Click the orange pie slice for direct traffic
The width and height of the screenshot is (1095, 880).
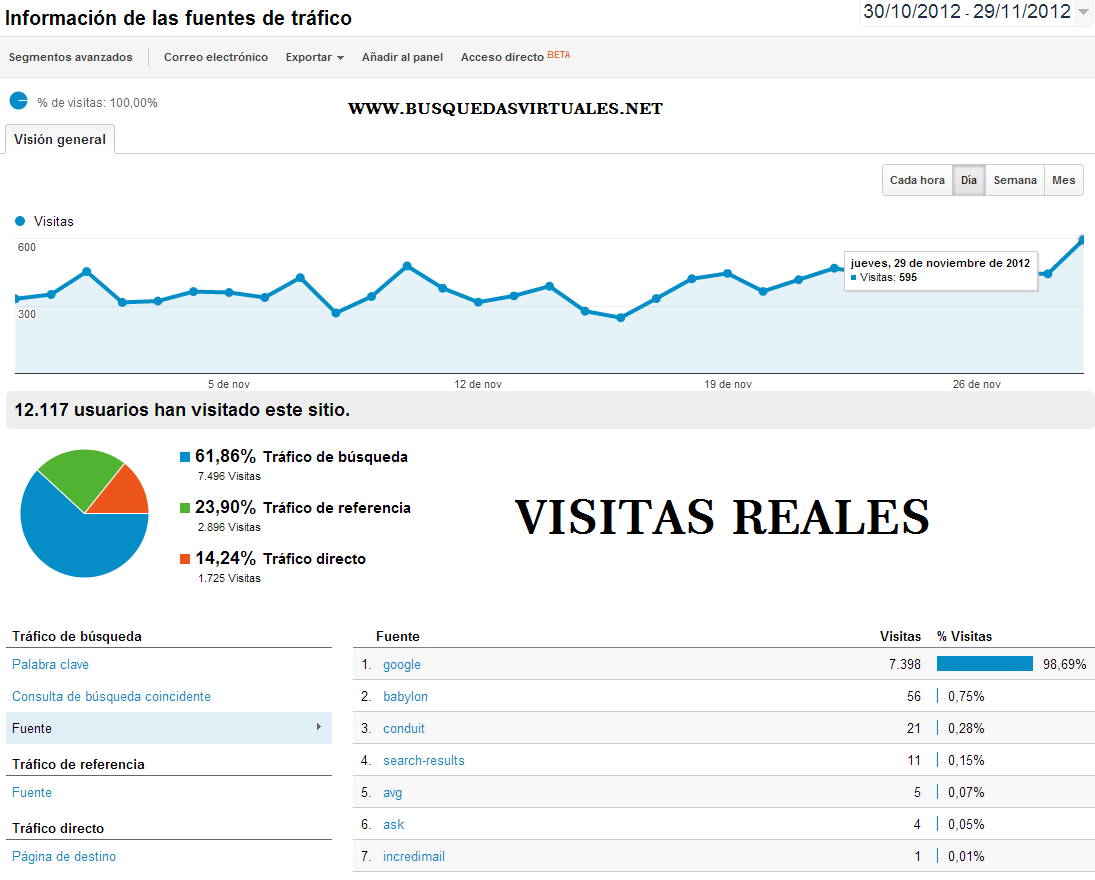[124, 495]
